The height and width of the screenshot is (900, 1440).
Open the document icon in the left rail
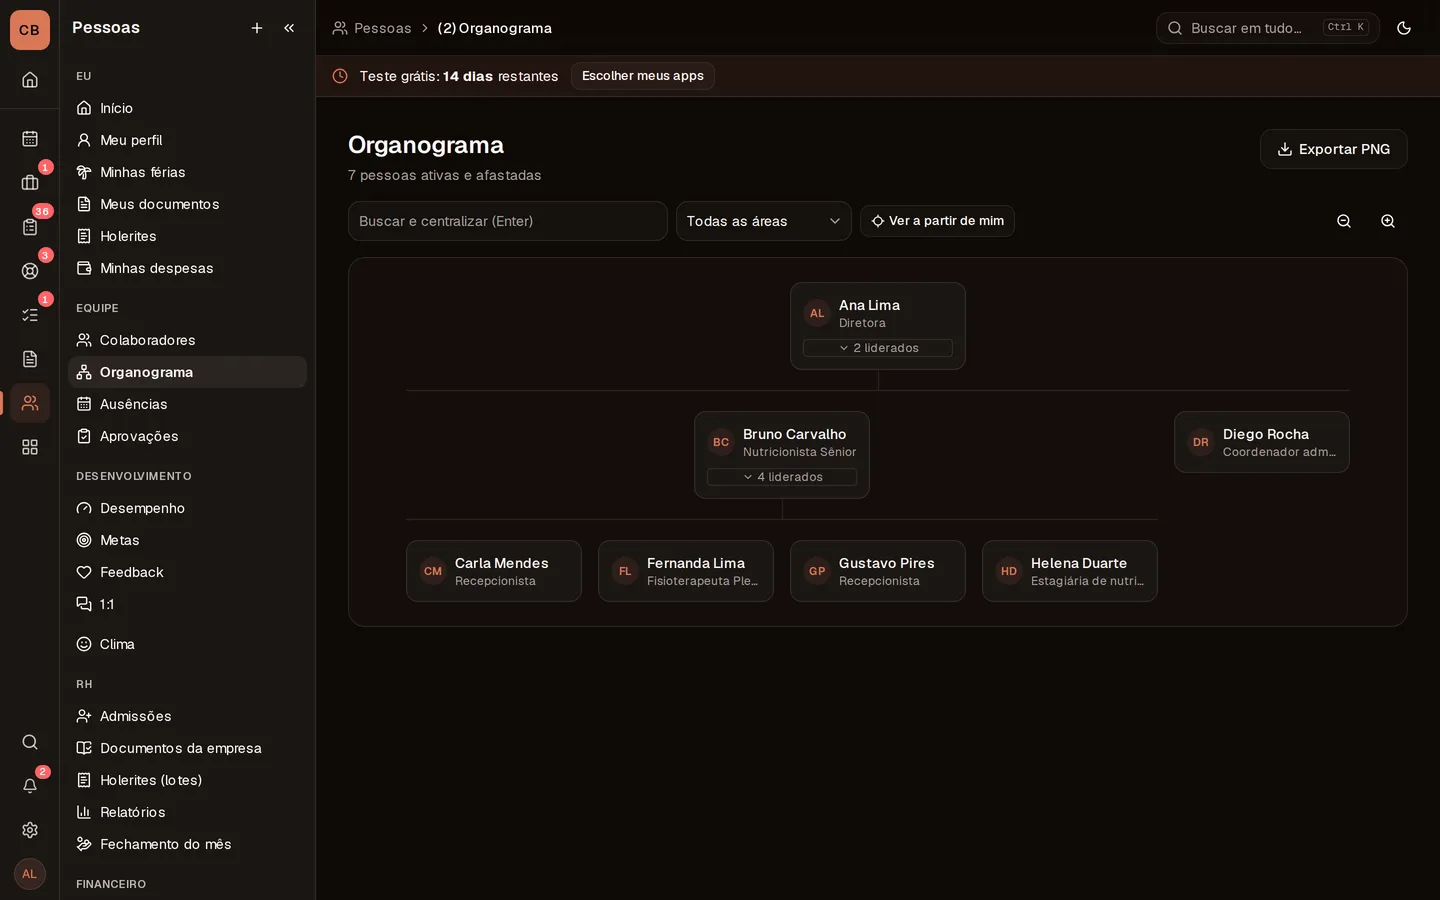(x=30, y=359)
